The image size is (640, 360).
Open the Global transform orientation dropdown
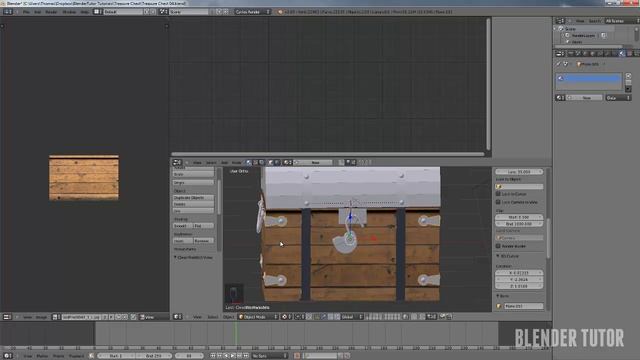[x=352, y=317]
